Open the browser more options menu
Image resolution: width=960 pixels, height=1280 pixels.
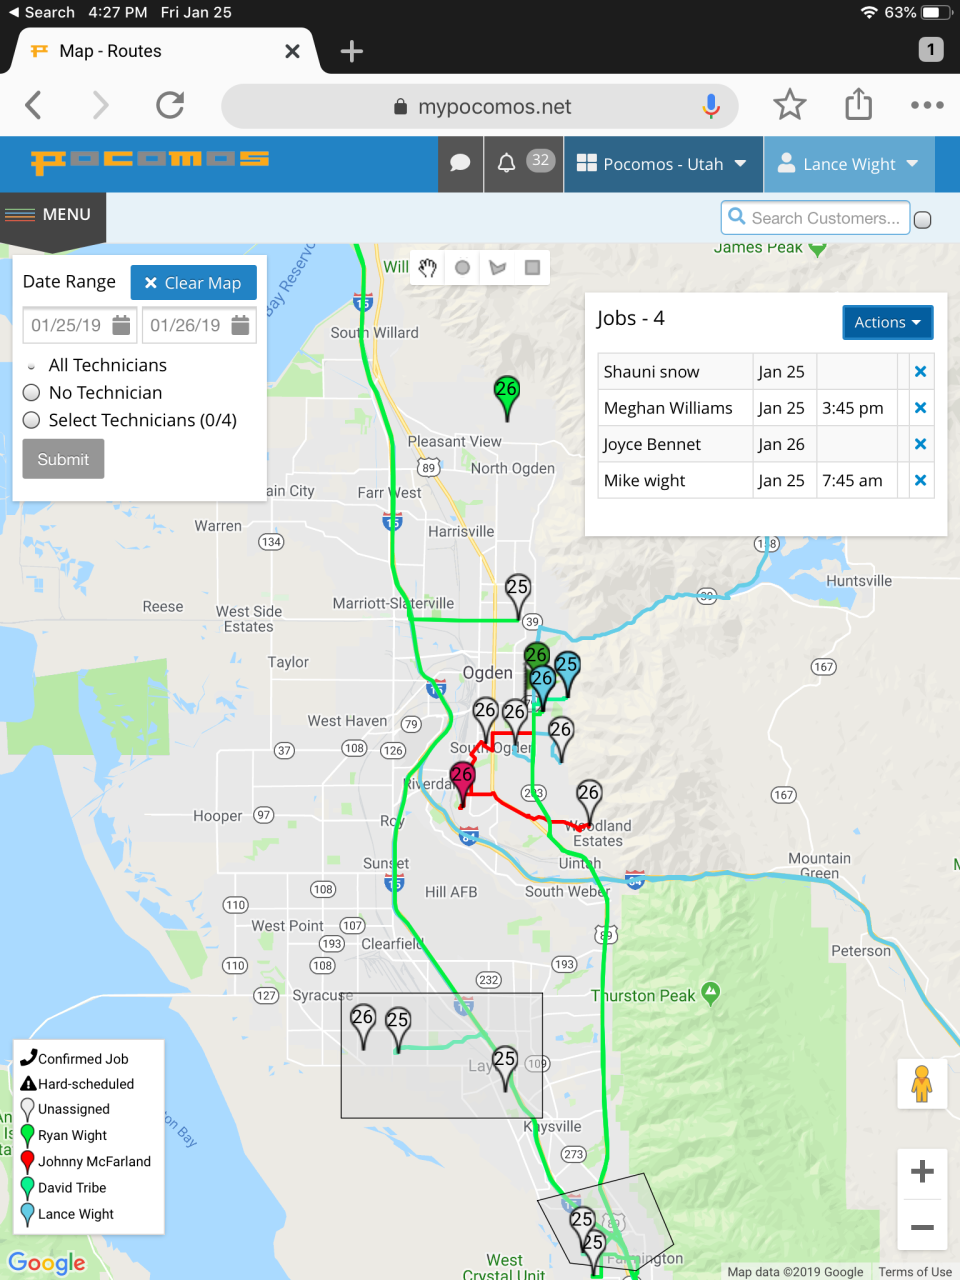point(927,105)
